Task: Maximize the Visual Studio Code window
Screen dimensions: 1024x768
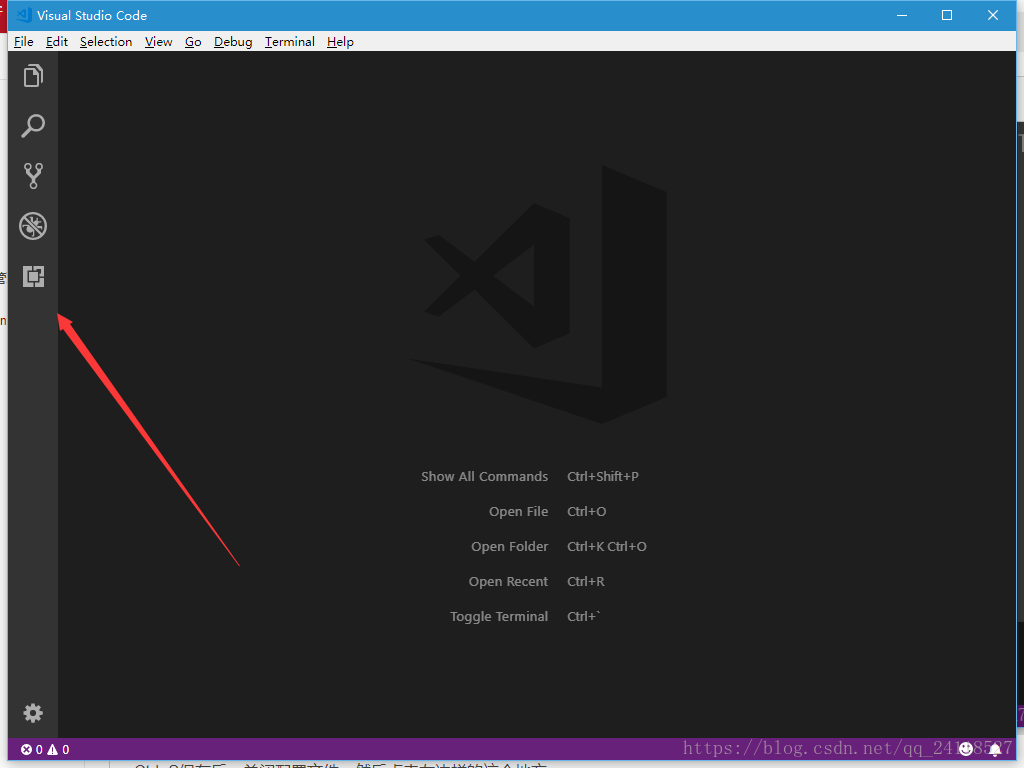Action: 947,15
